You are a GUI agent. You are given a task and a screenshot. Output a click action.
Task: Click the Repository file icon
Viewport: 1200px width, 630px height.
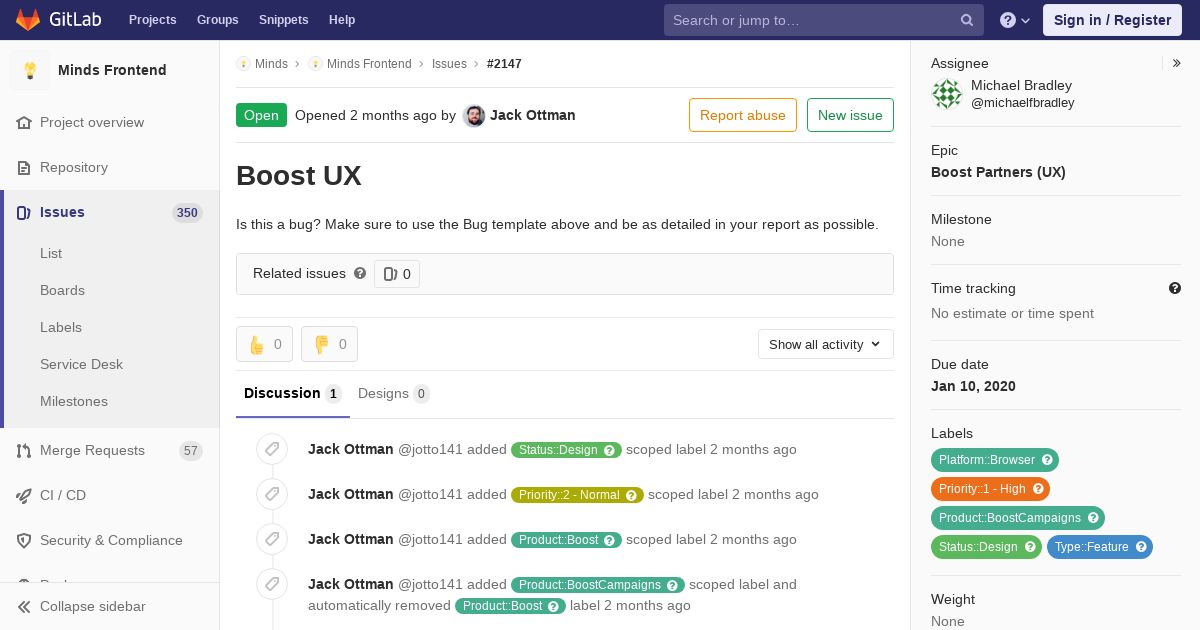pos(24,167)
